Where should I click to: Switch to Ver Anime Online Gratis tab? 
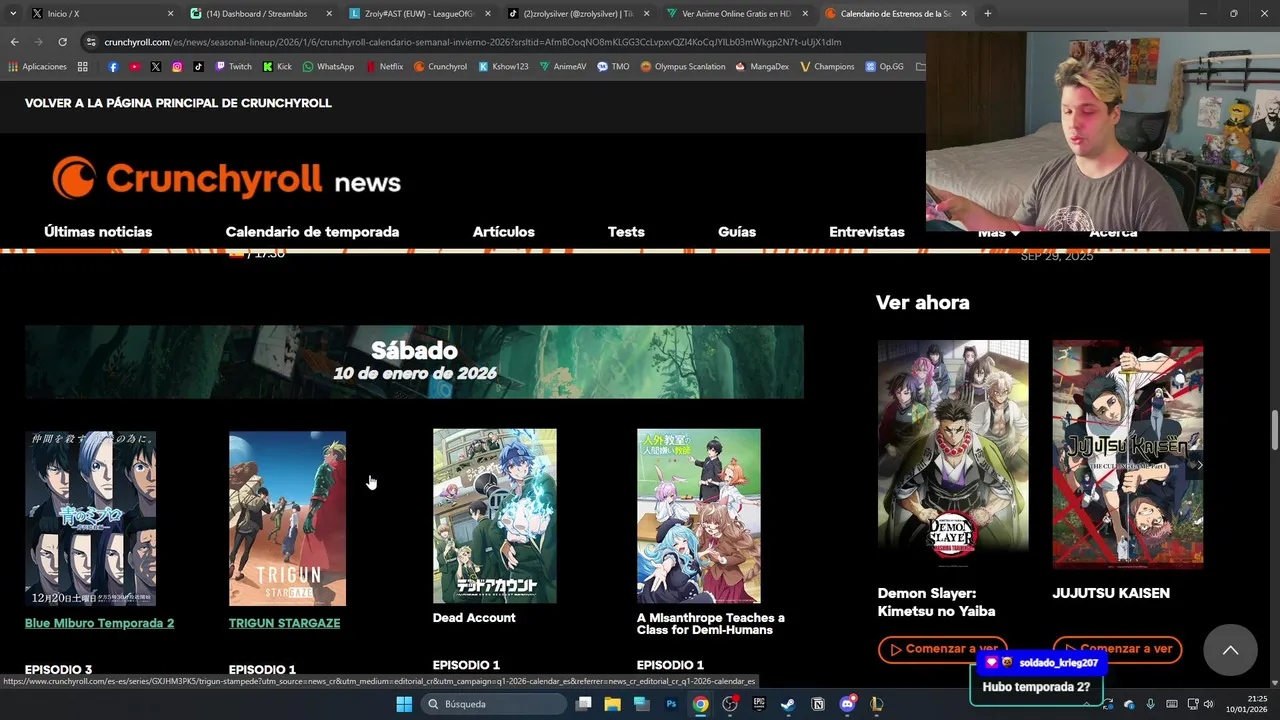tap(735, 14)
